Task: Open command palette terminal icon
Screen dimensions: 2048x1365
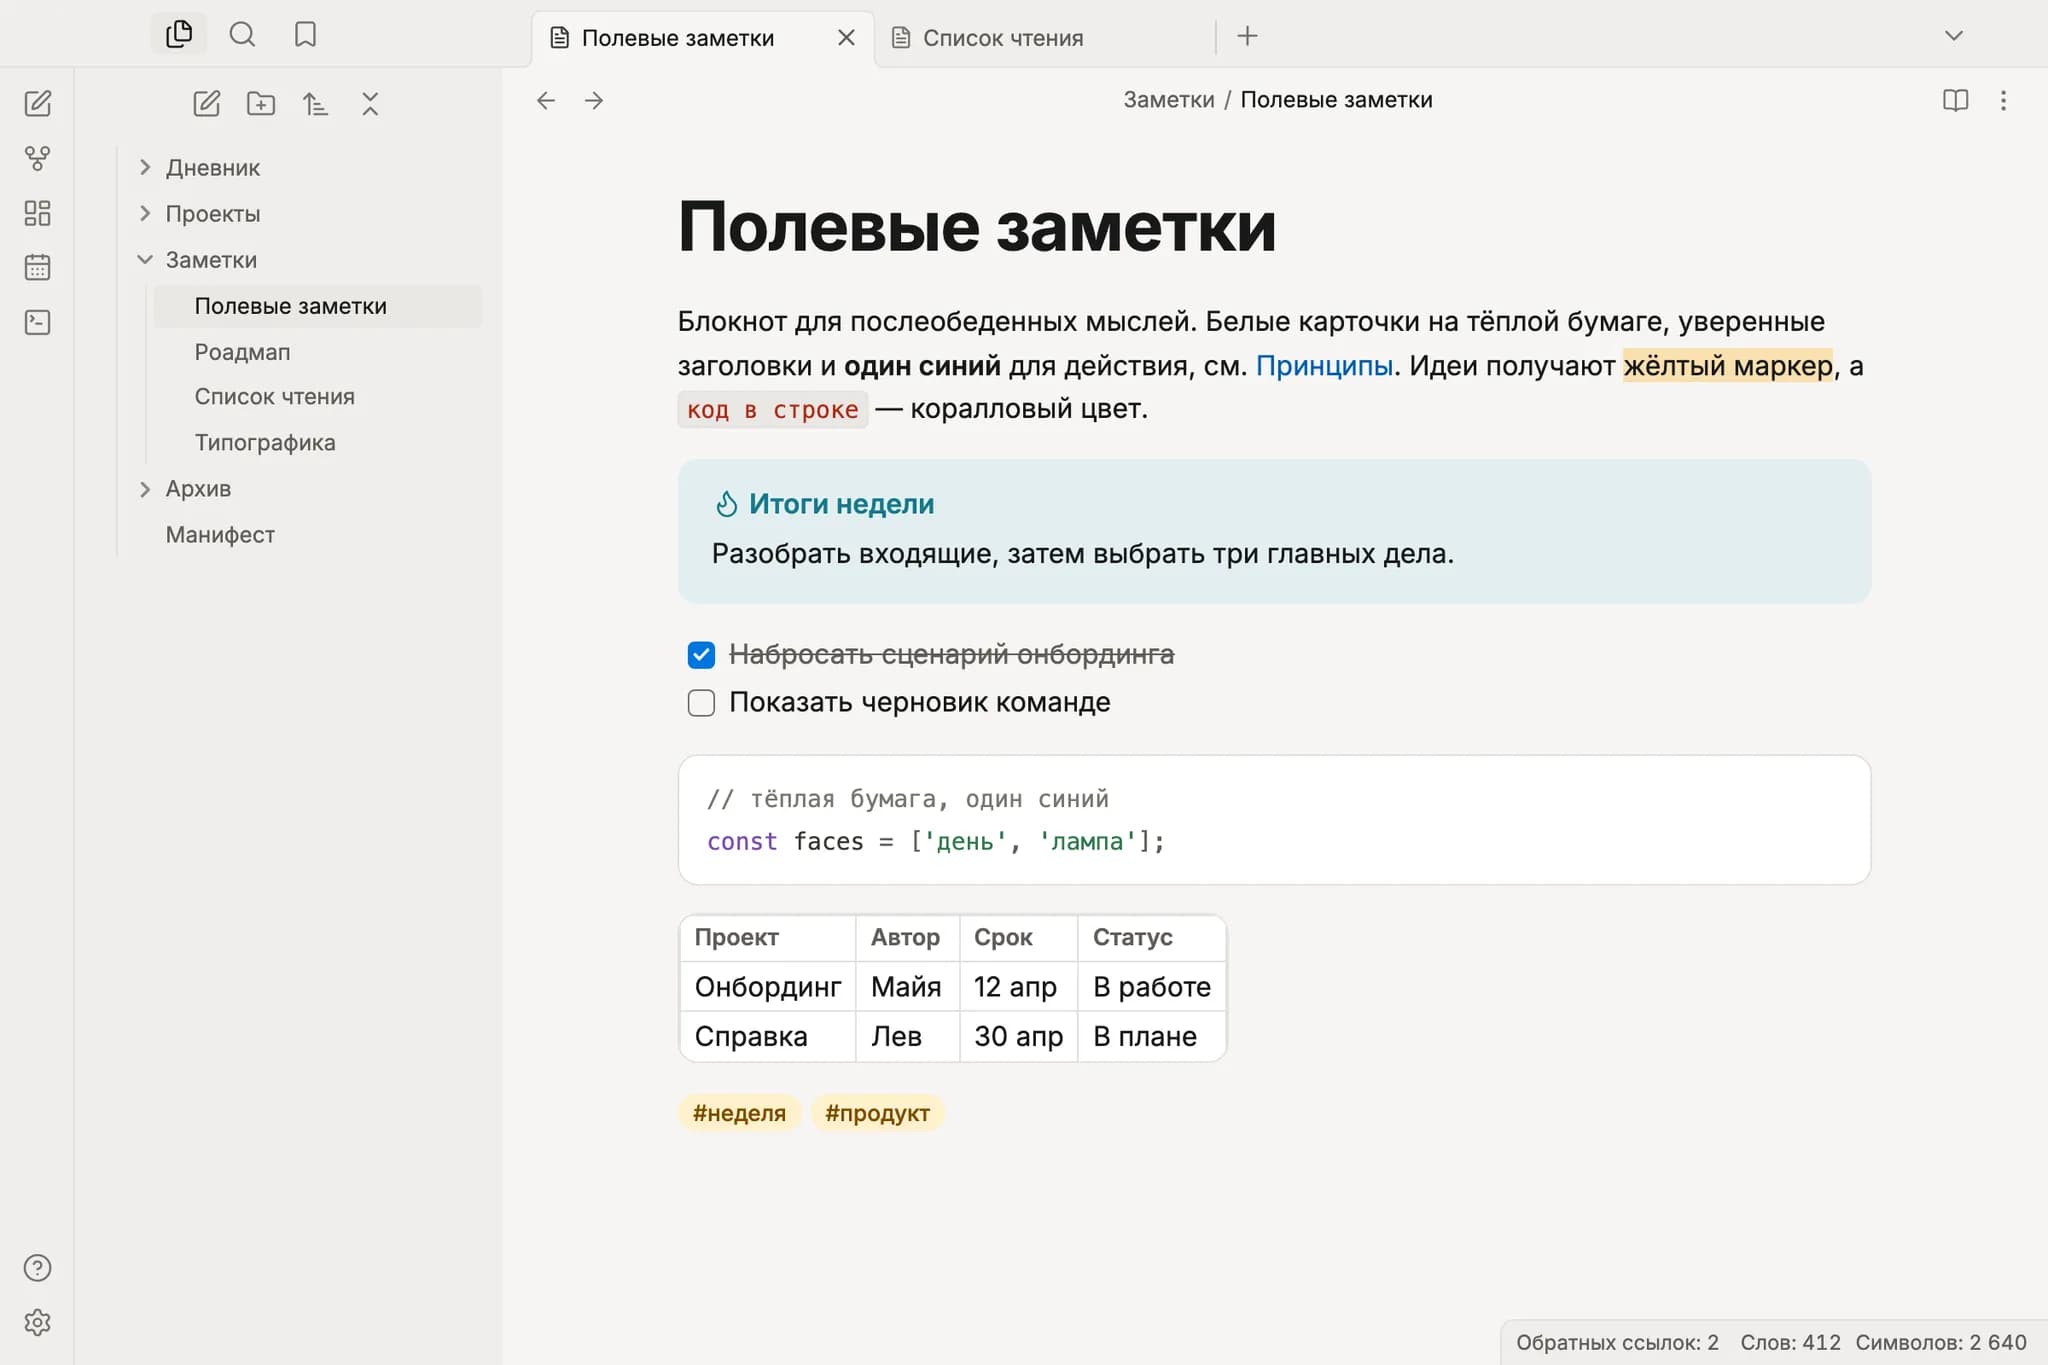Action: (37, 322)
